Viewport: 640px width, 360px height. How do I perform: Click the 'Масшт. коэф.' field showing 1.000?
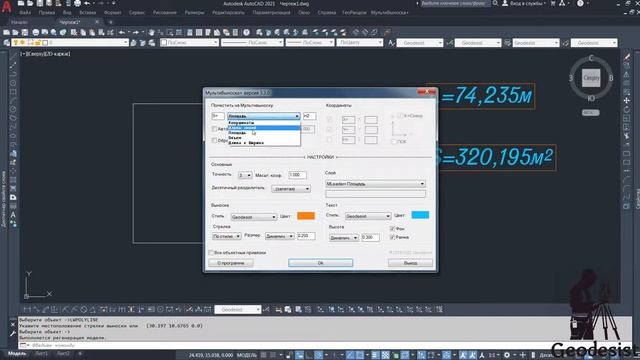coord(297,175)
